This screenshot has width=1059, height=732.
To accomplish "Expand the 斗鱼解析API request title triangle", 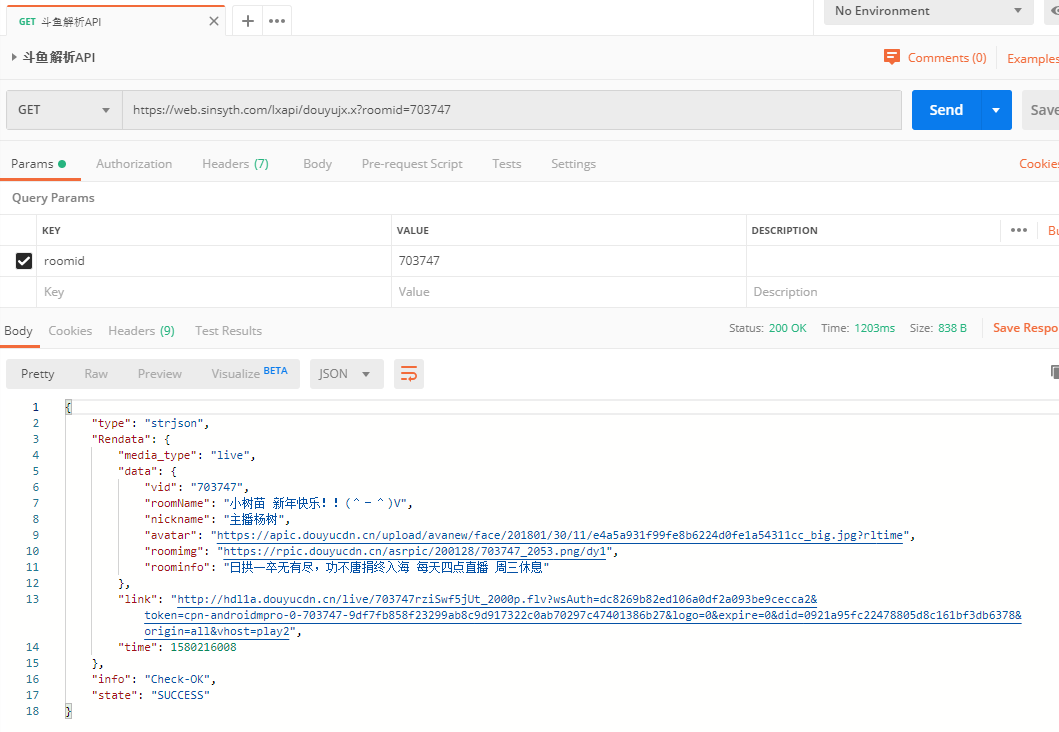I will (14, 58).
